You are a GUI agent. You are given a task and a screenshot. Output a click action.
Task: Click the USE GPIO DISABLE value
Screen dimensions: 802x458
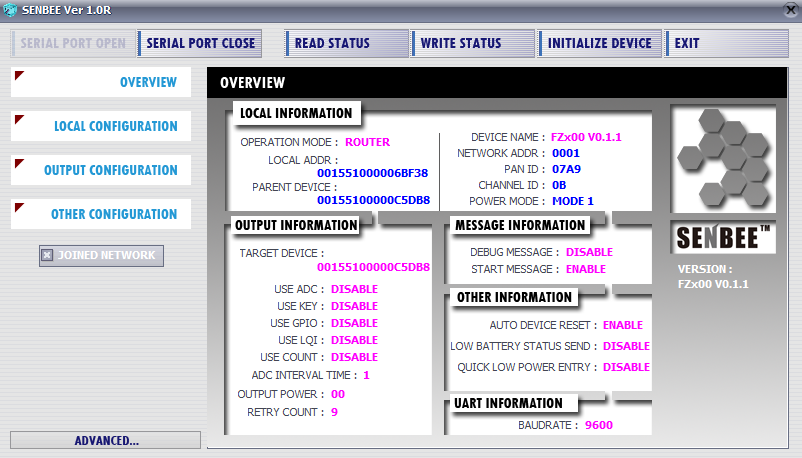354,323
